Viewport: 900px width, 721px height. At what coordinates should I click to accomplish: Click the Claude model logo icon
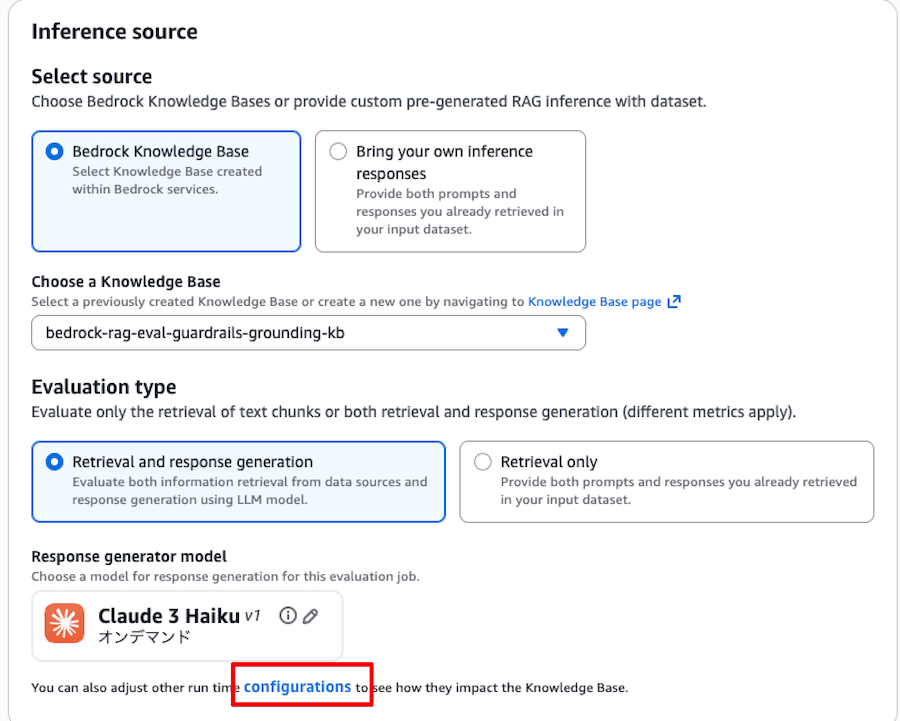tap(65, 623)
